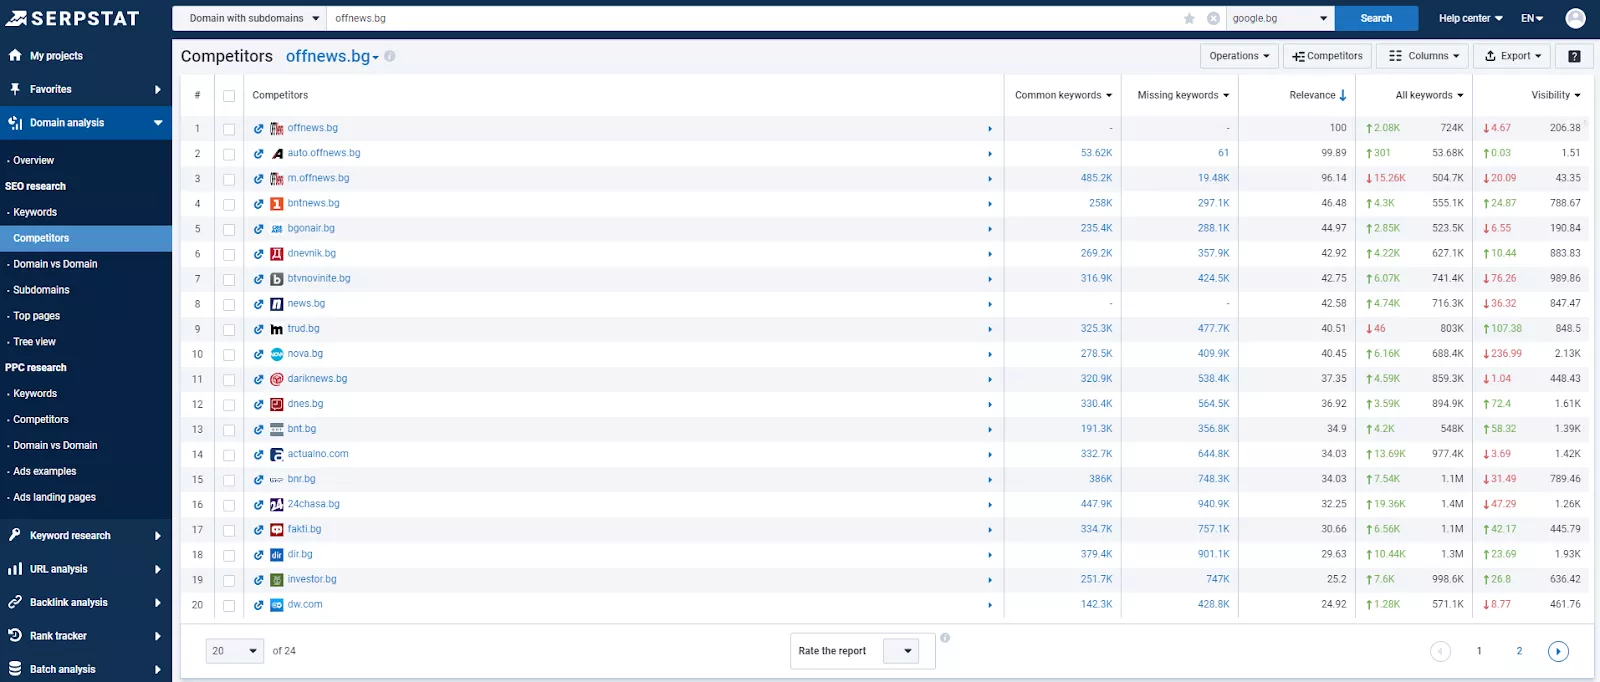Viewport: 1600px width, 682px height.
Task: Check the box for m.offnews.bg row
Action: (229, 179)
